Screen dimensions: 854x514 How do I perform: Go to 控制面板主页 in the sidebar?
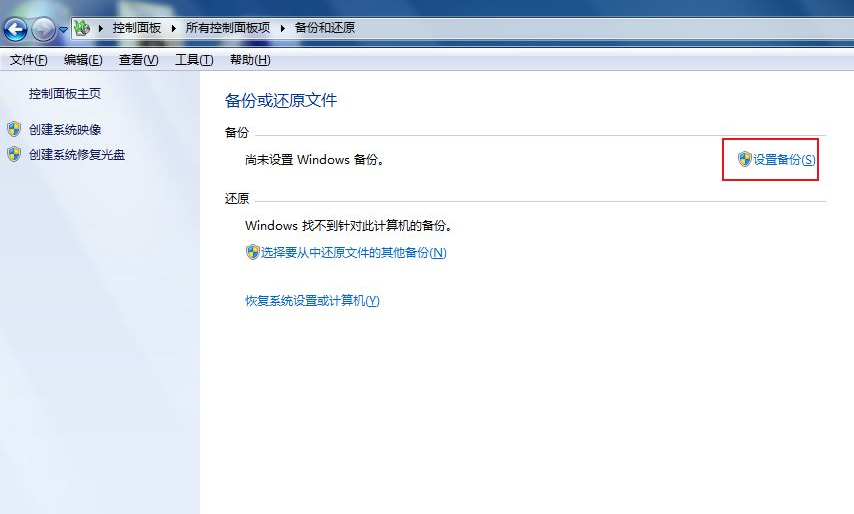click(65, 94)
